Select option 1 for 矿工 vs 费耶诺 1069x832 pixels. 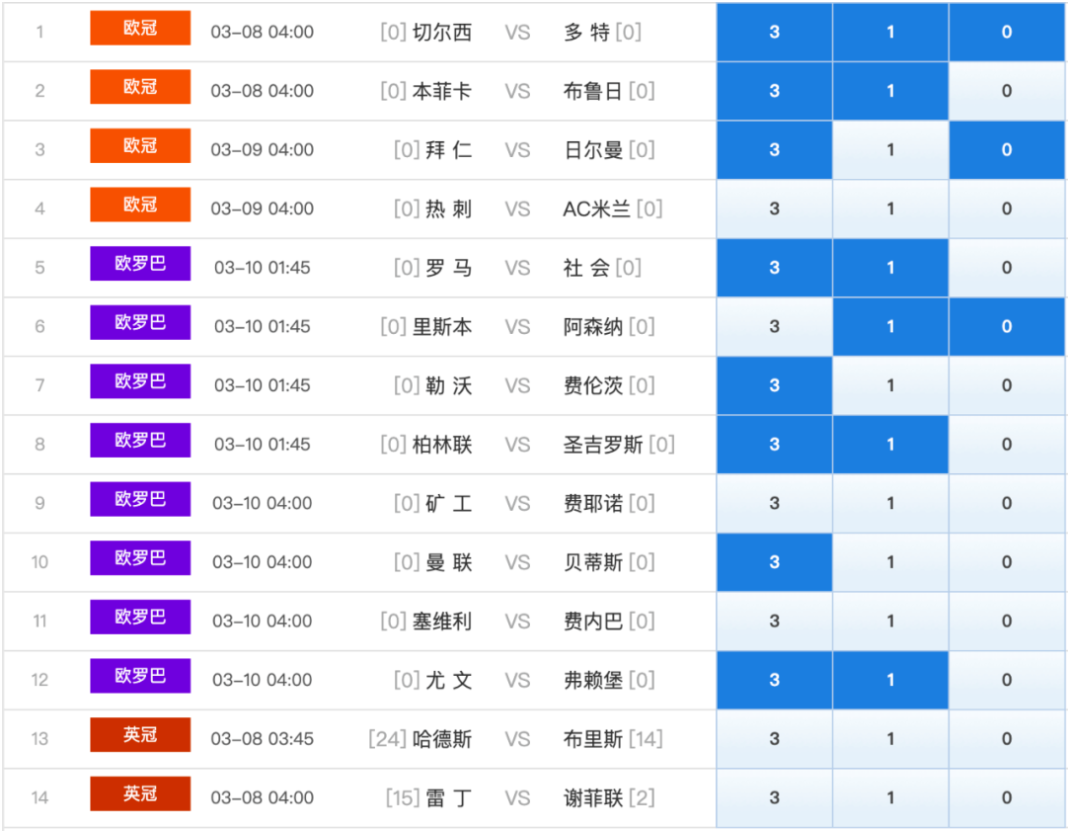pyautogui.click(x=890, y=503)
